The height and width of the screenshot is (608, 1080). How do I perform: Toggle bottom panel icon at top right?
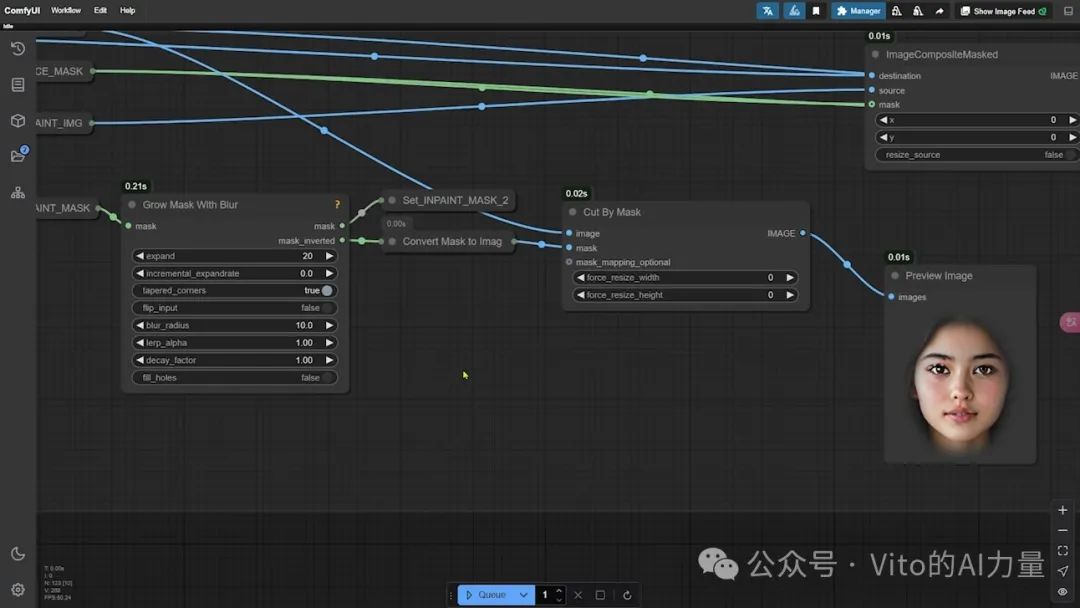click(1068, 11)
